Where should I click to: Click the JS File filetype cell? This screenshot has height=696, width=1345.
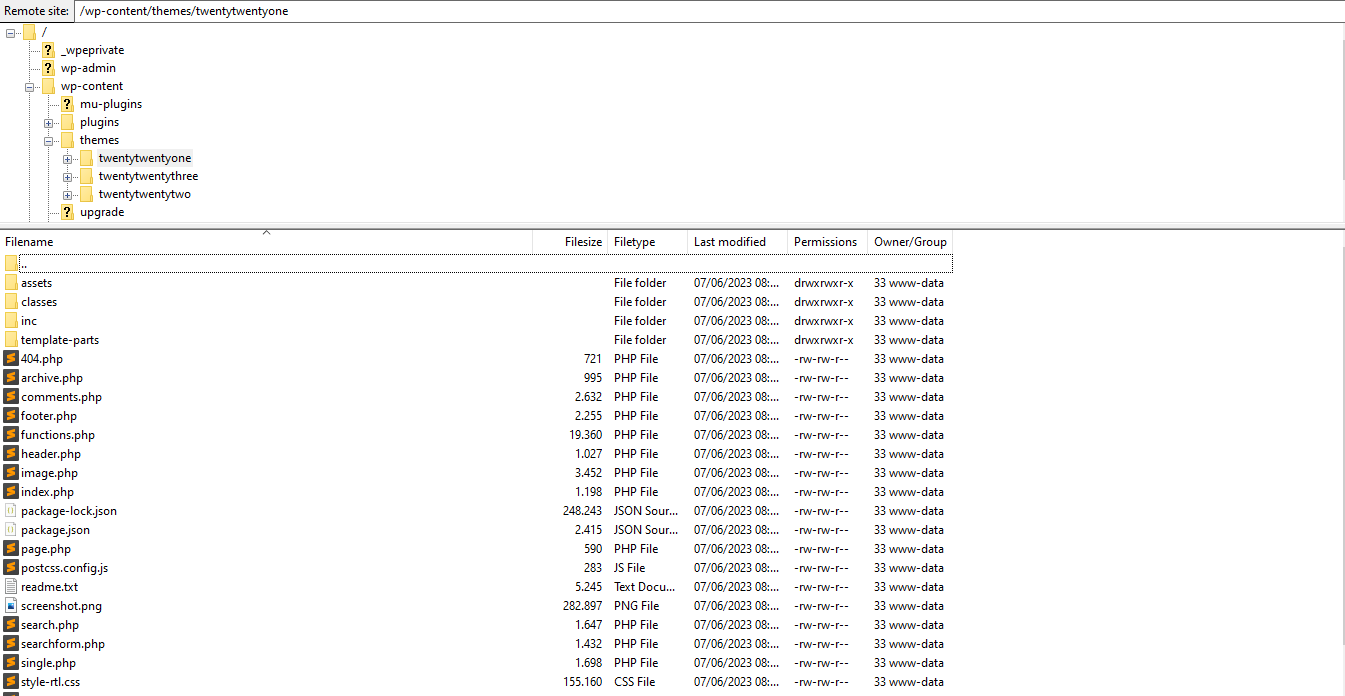tap(630, 568)
